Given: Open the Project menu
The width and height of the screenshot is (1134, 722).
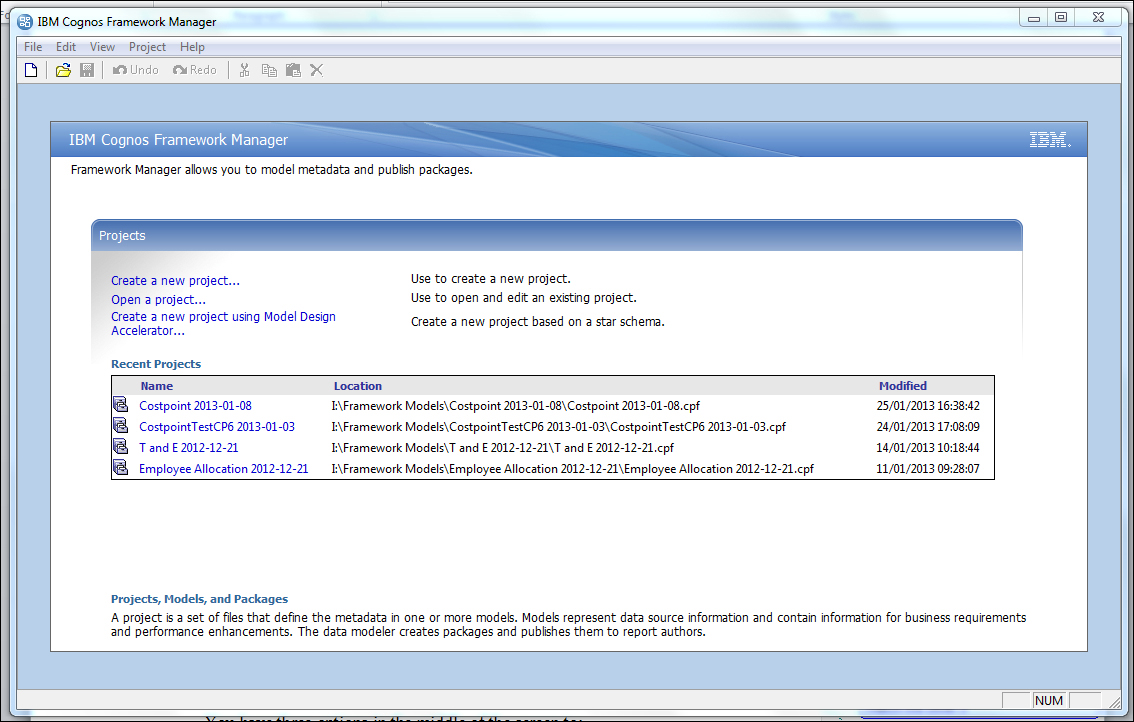Looking at the screenshot, I should (148, 47).
